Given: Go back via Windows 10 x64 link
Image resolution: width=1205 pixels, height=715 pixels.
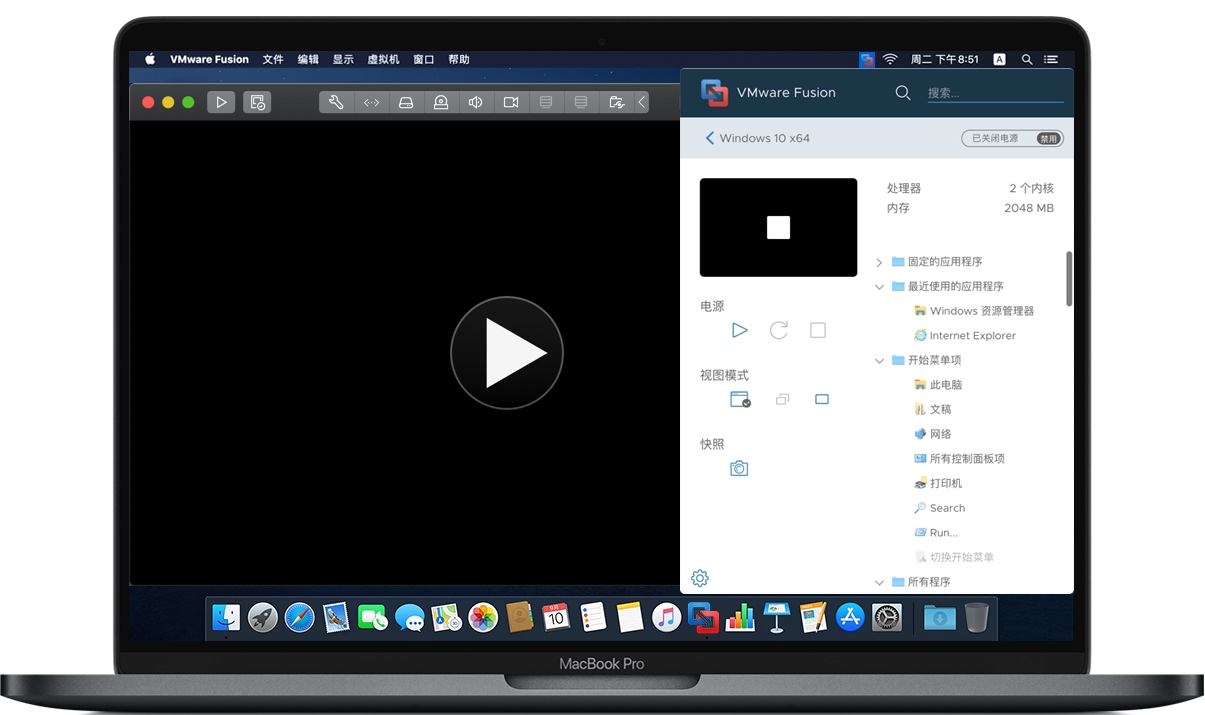Looking at the screenshot, I should point(757,138).
